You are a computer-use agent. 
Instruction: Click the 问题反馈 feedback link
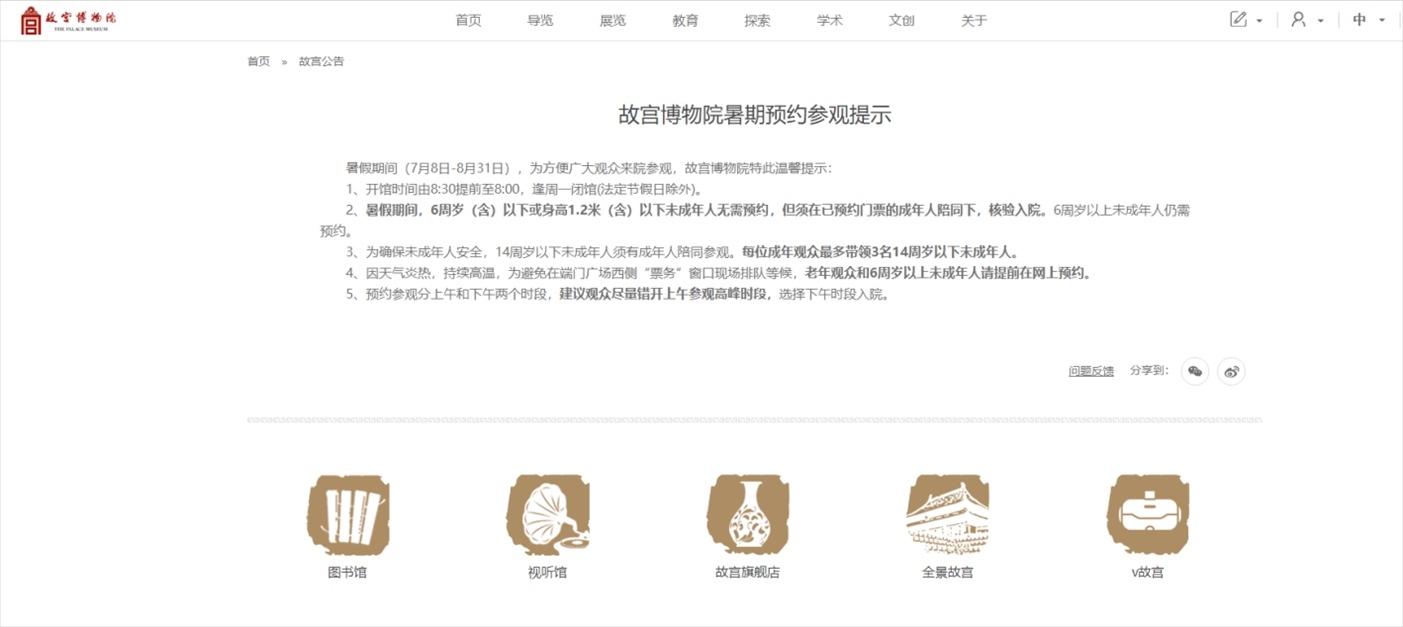[x=1091, y=371]
